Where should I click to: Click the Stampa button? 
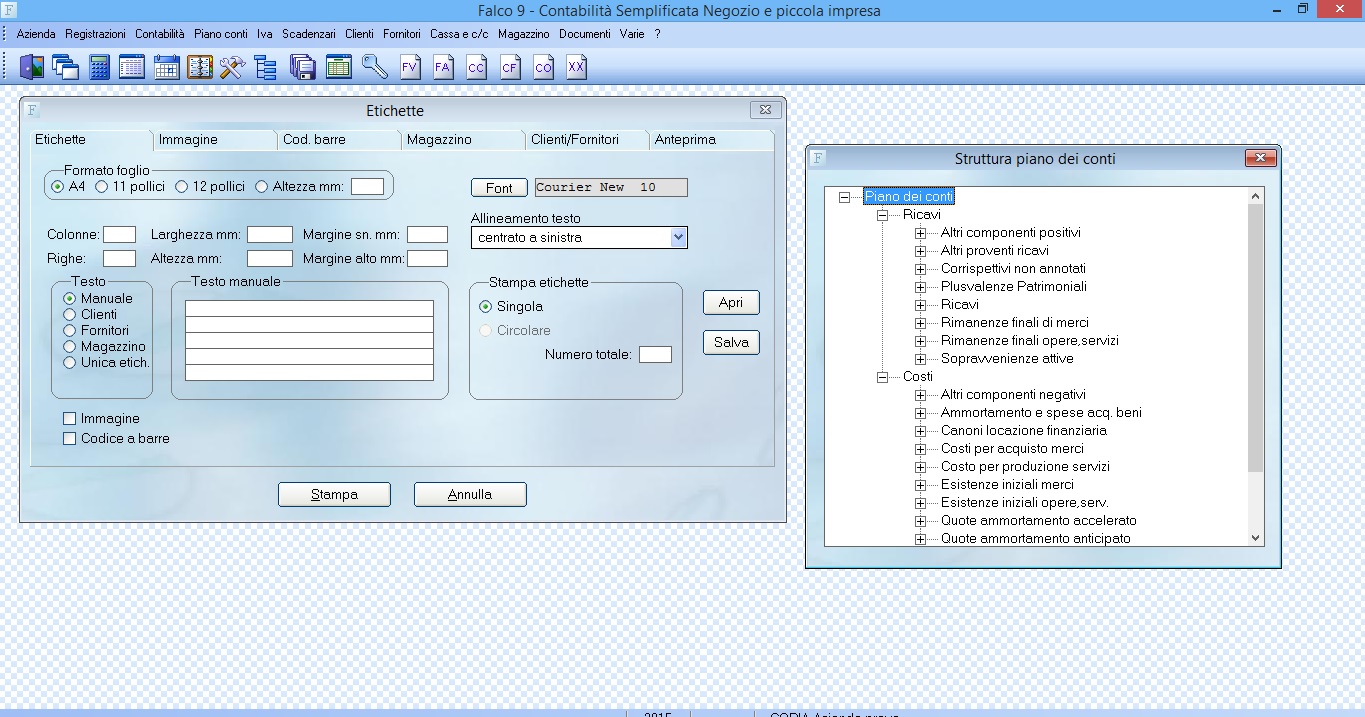pos(334,494)
